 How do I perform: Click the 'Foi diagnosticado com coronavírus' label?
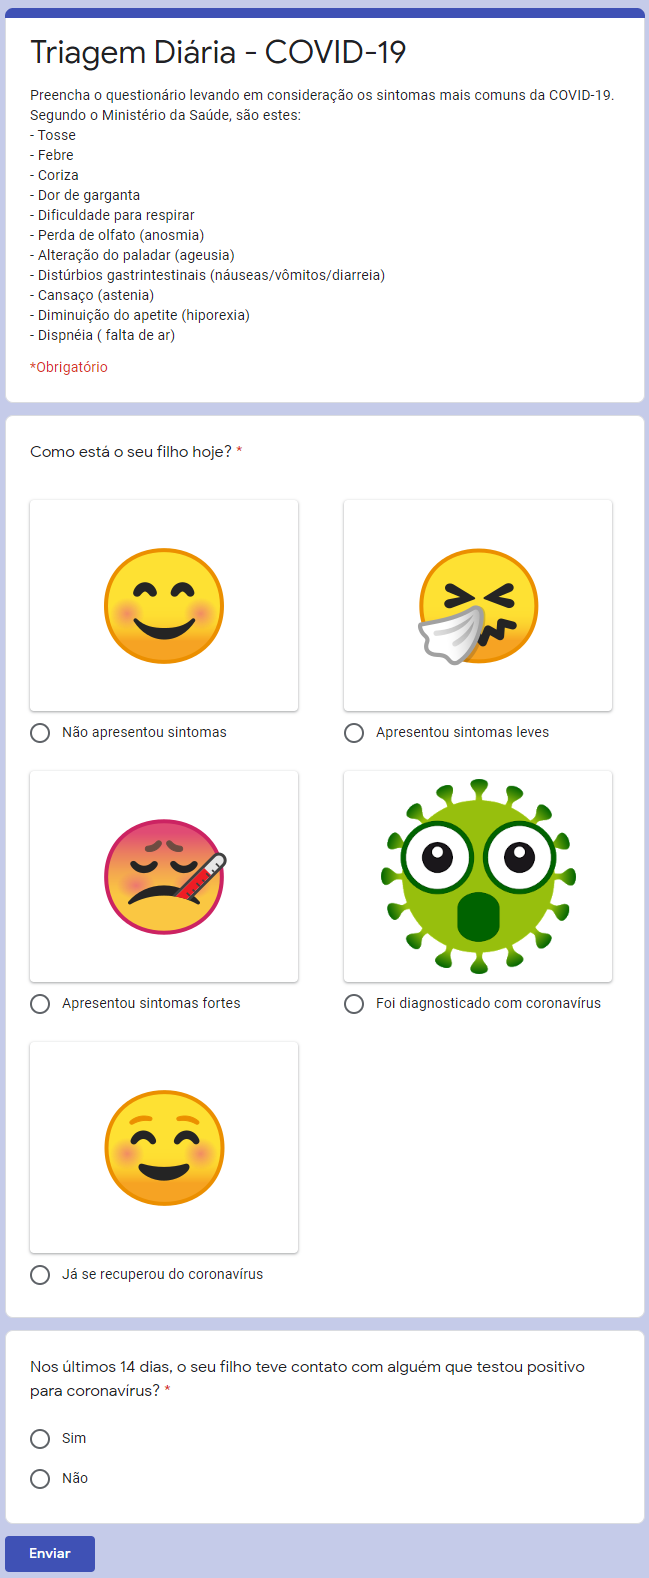[x=488, y=1004]
